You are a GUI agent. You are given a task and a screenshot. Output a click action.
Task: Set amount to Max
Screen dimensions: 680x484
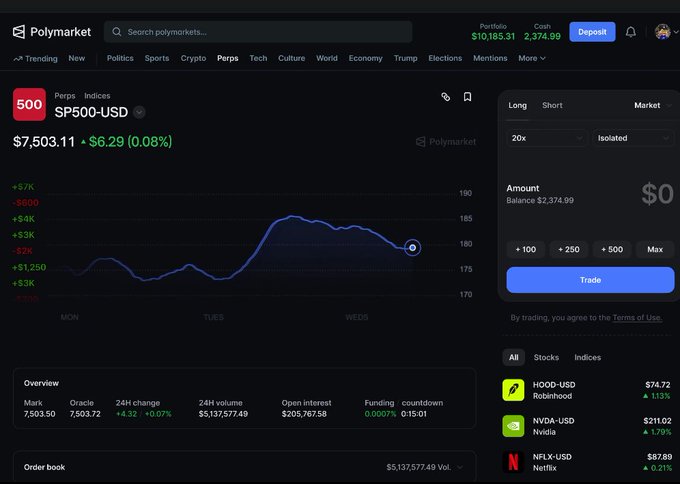655,249
